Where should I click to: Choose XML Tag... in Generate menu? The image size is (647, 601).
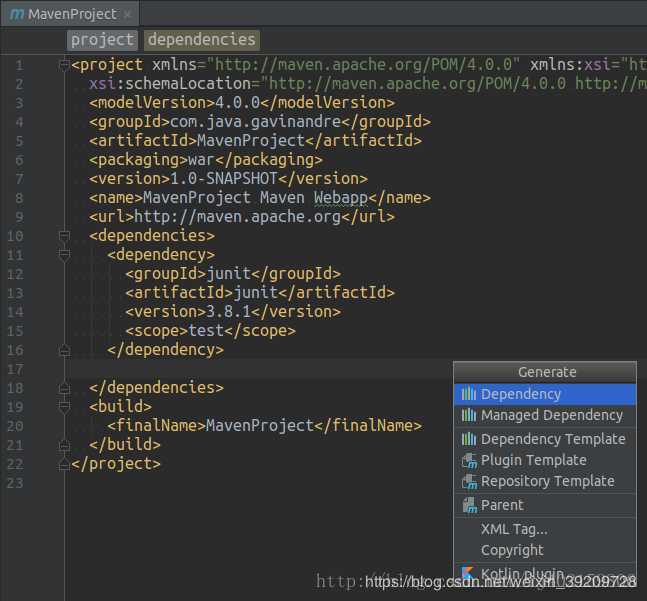point(545,529)
